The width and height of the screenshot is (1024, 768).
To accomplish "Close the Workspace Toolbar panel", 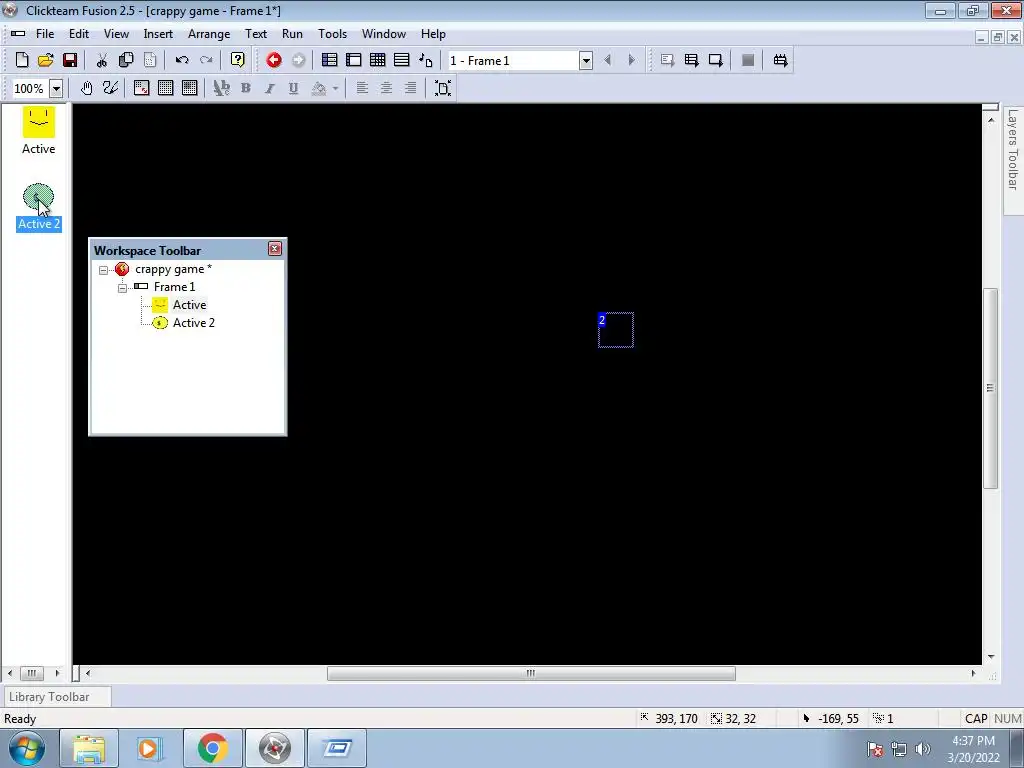I will tap(275, 249).
